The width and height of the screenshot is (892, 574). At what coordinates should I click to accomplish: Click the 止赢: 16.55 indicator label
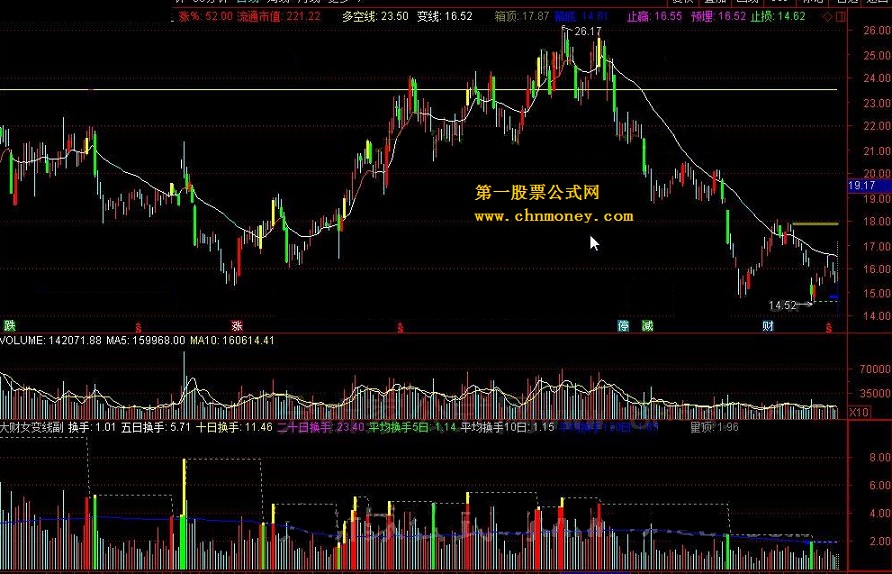click(x=654, y=16)
